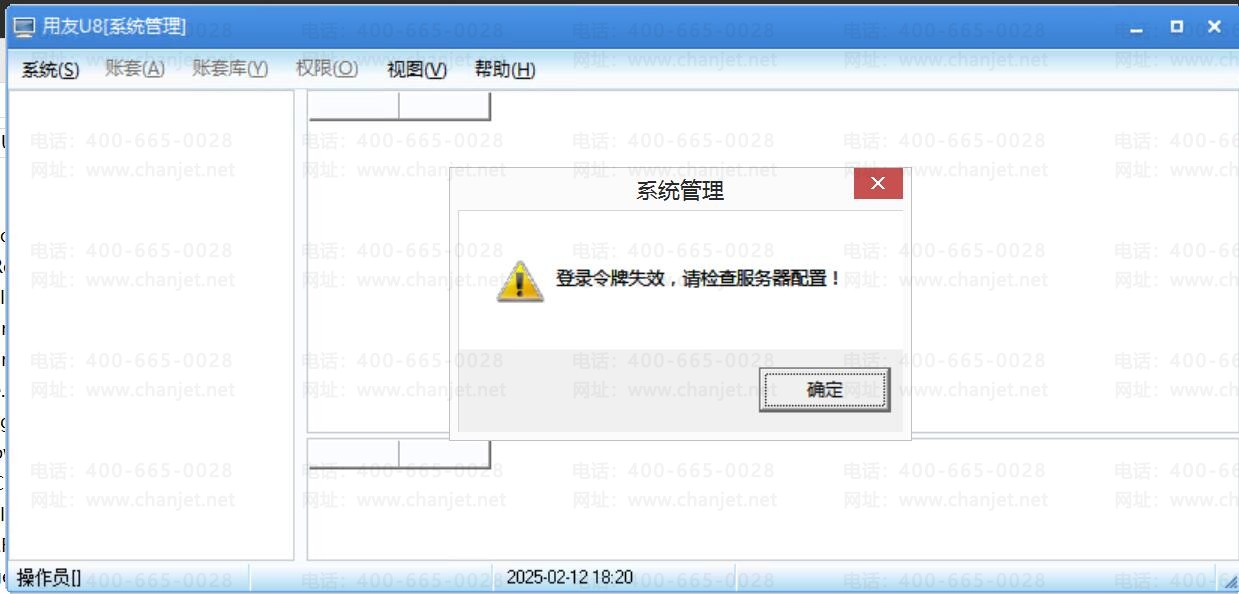
Task: Open the 系统(S) menu
Action: point(50,70)
